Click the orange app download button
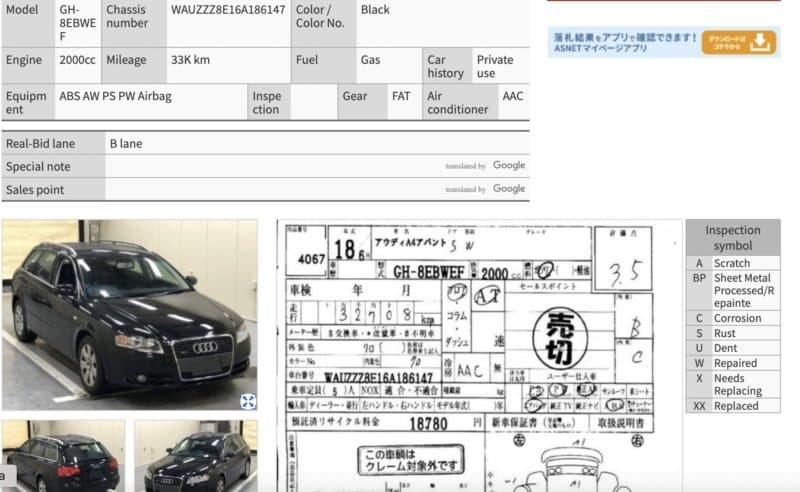Screen dimensions: 800x492 pyautogui.click(x=739, y=42)
